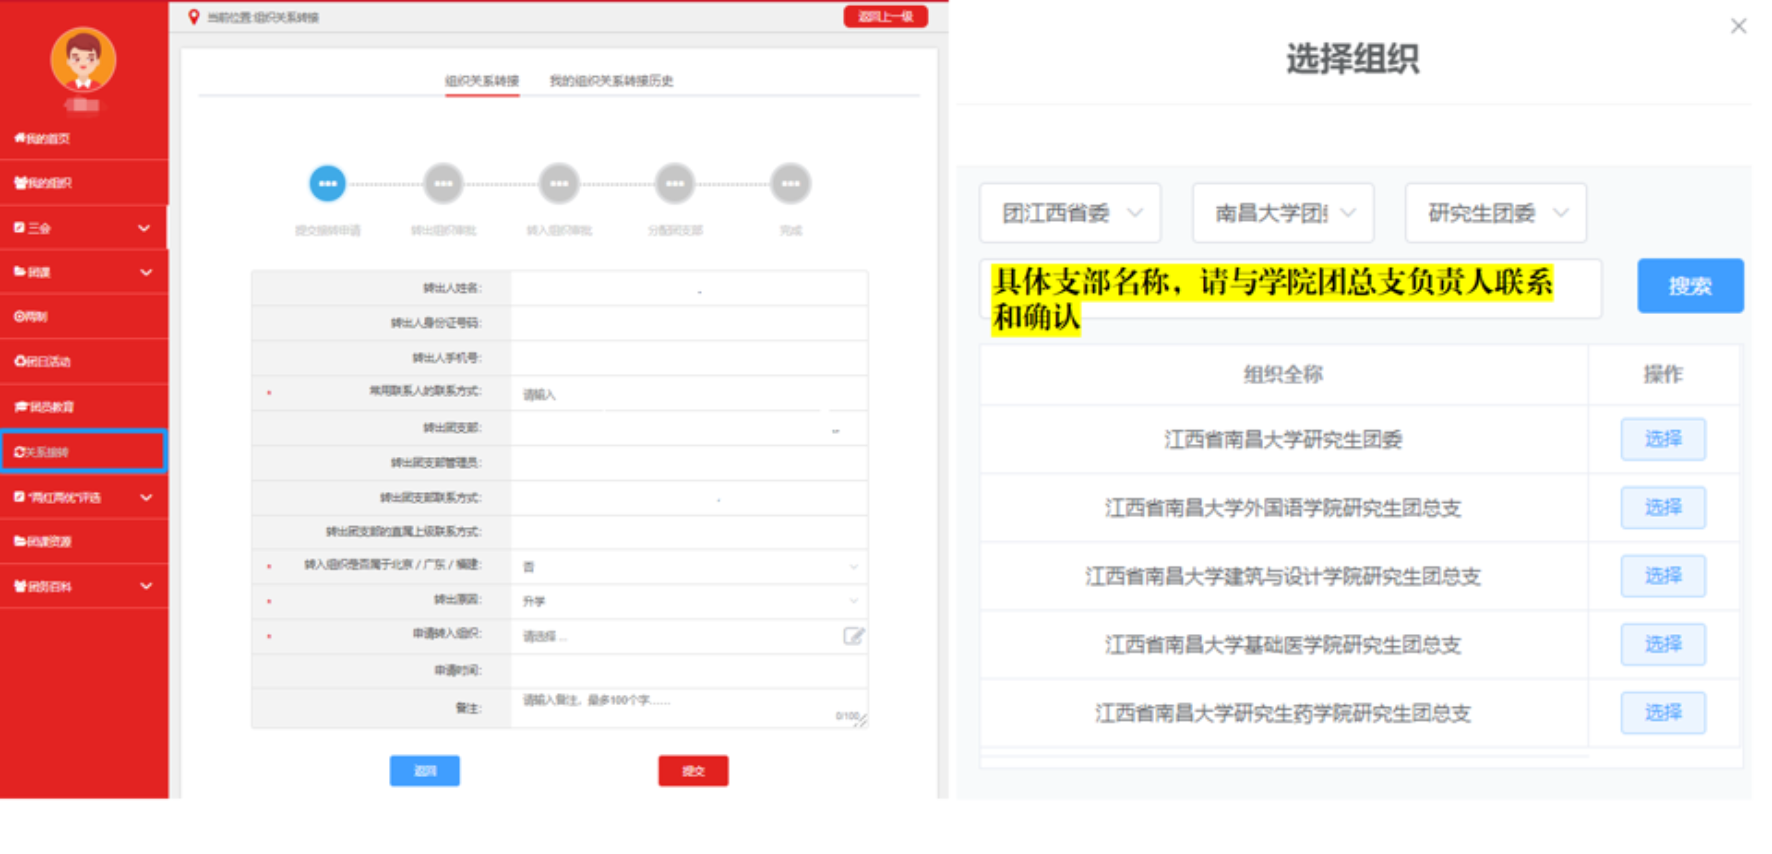Click the 转出组织审批 step circle

click(443, 183)
